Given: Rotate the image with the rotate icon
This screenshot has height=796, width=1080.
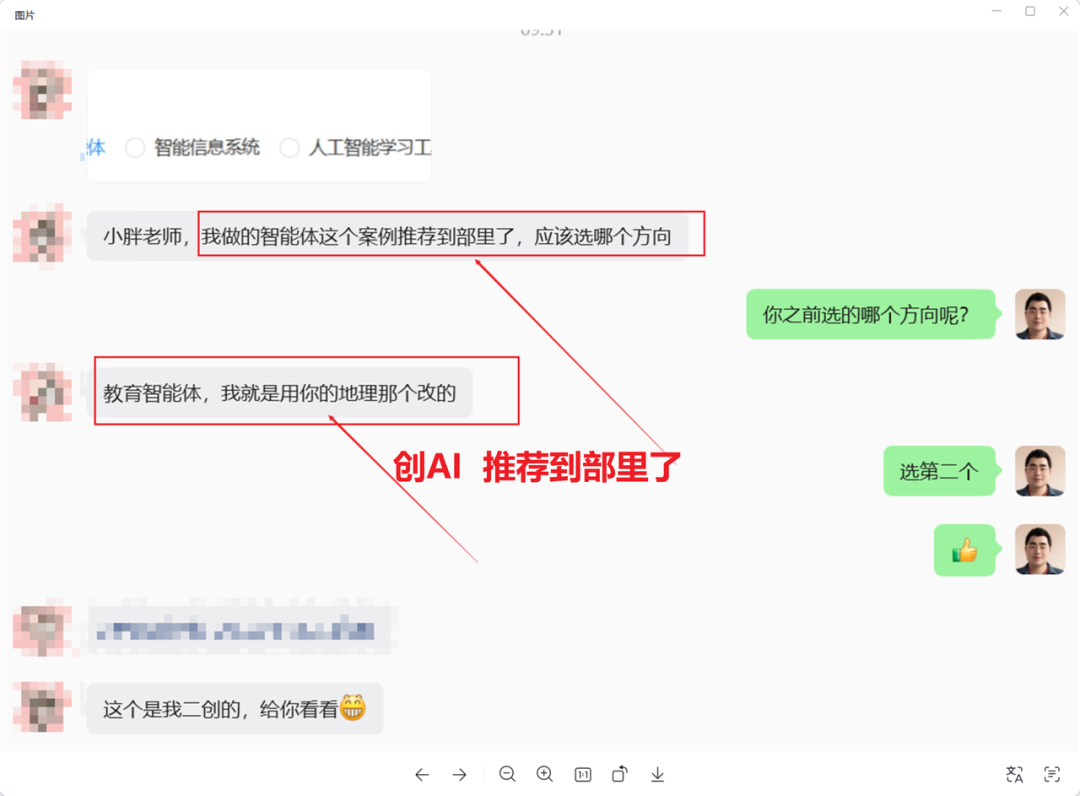Looking at the screenshot, I should tap(620, 775).
